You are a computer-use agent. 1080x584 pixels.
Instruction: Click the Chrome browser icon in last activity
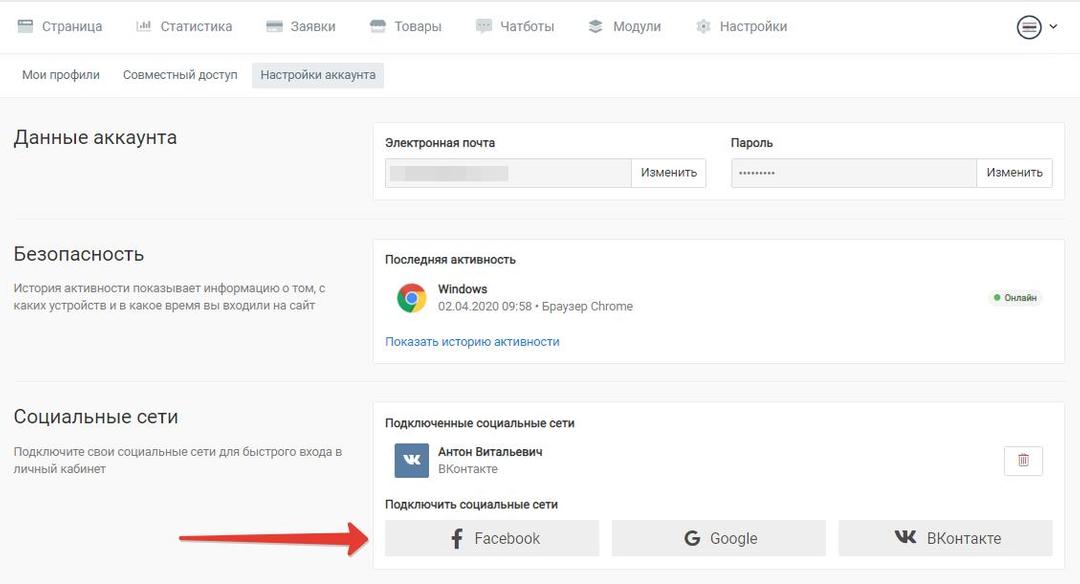click(x=411, y=298)
